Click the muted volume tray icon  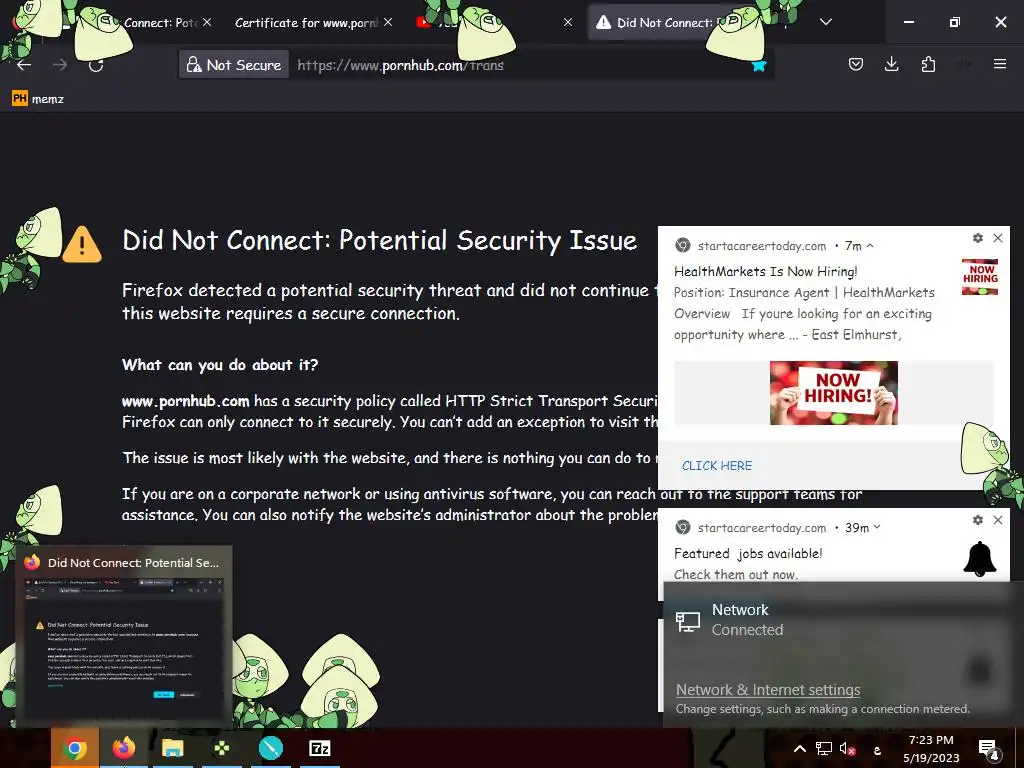coord(848,749)
